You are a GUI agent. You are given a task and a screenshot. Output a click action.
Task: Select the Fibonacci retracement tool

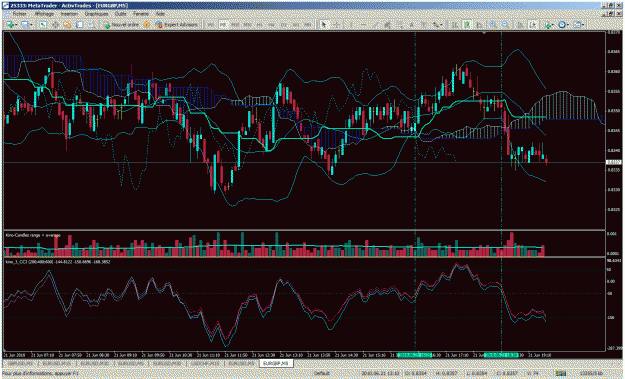click(399, 25)
